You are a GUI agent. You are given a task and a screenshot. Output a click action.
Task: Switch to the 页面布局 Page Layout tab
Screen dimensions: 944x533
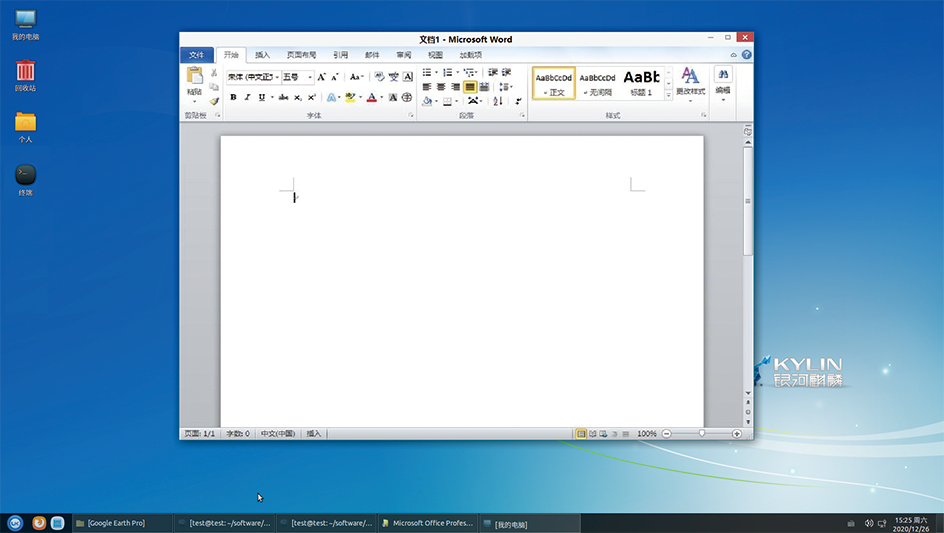302,55
